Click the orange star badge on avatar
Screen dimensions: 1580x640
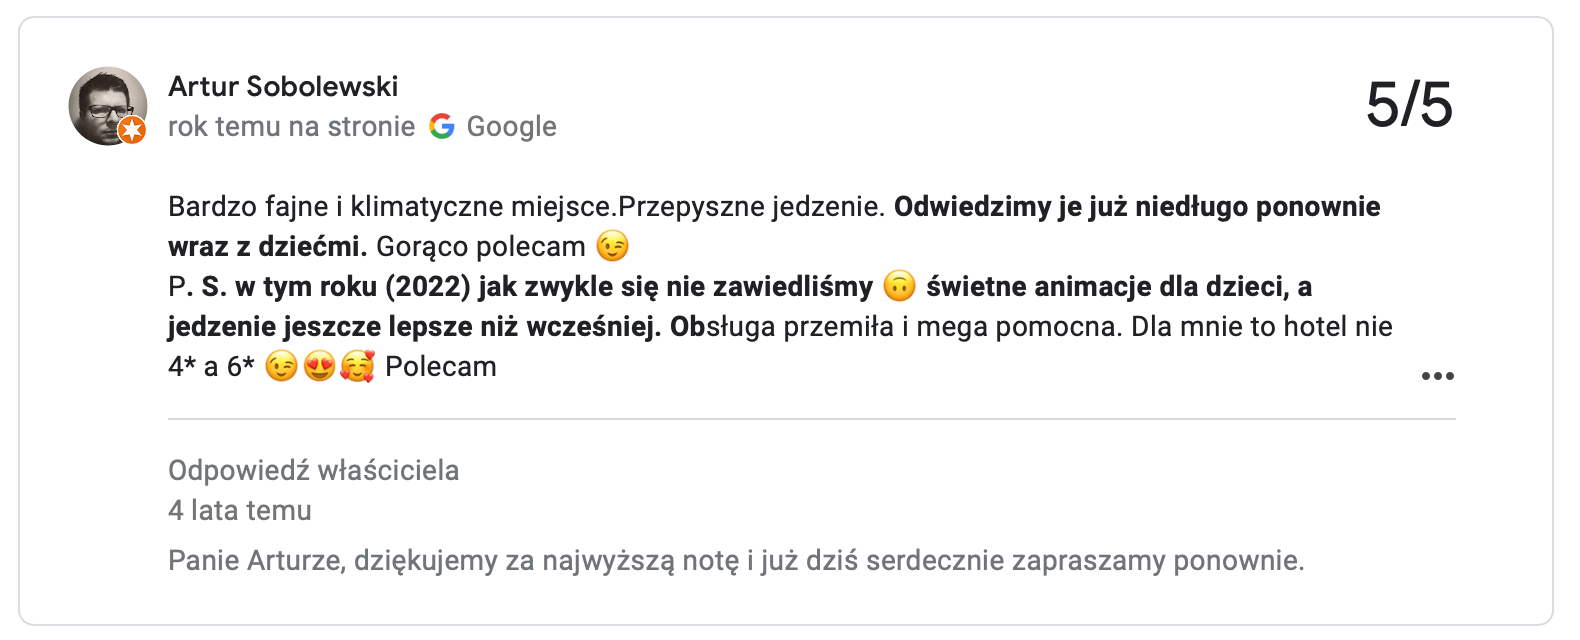(132, 131)
